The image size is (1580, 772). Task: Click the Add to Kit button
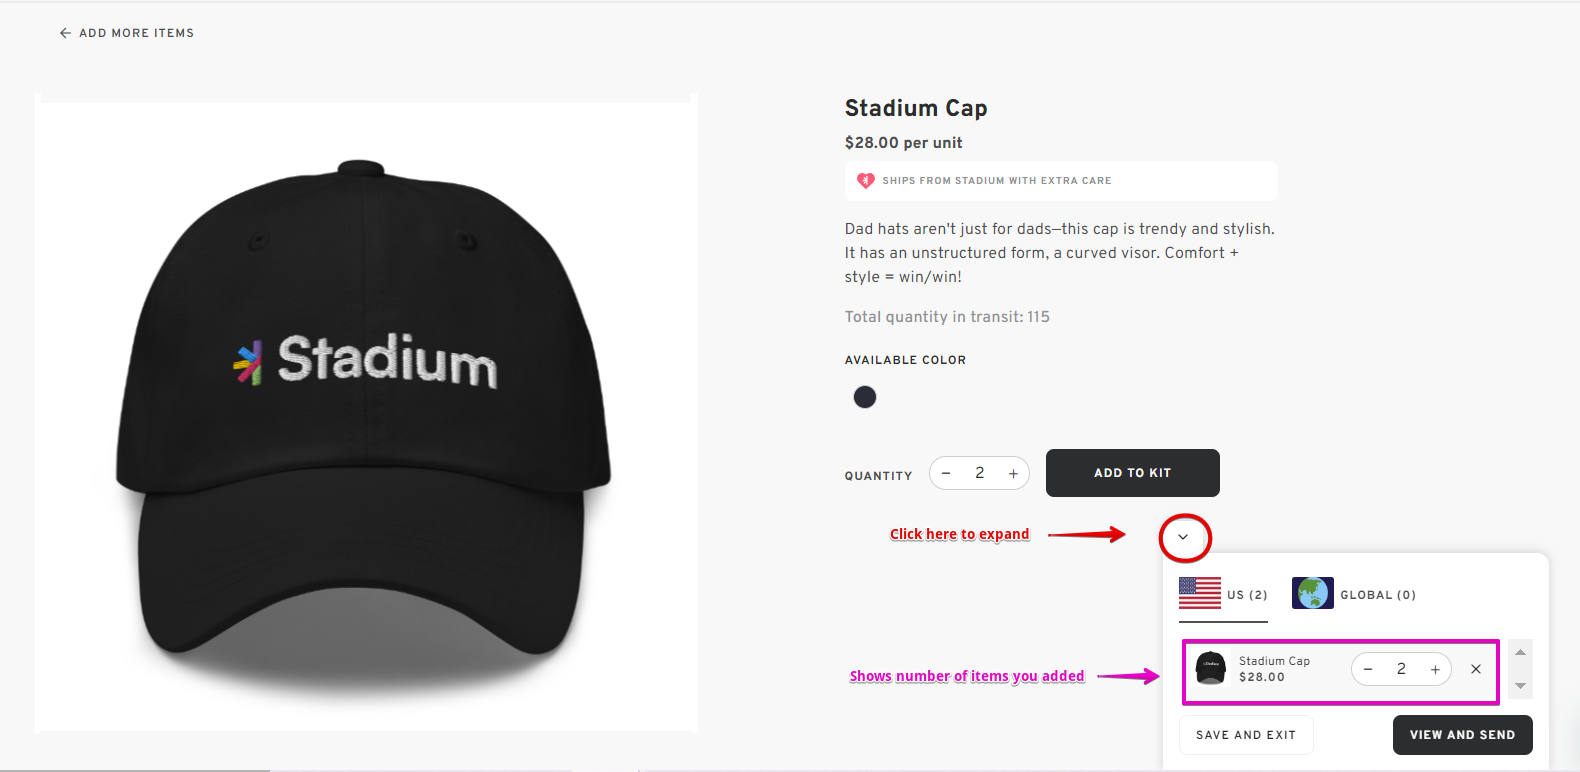tap(1132, 473)
